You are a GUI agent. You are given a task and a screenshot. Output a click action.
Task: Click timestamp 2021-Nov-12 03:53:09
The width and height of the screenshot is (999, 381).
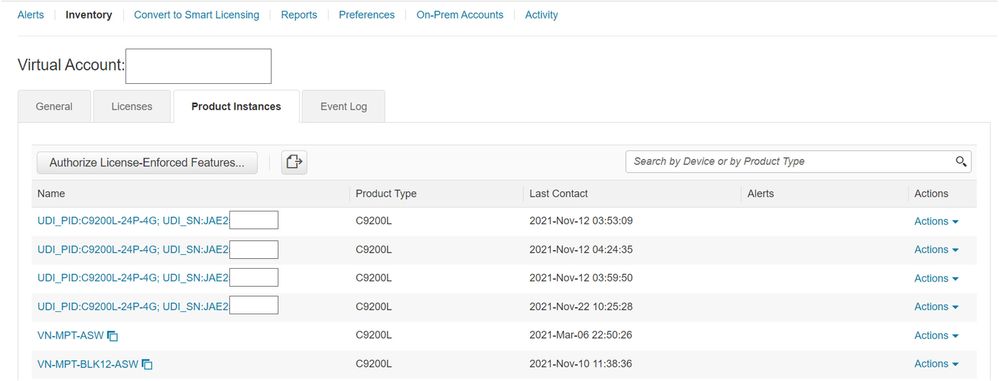580,221
